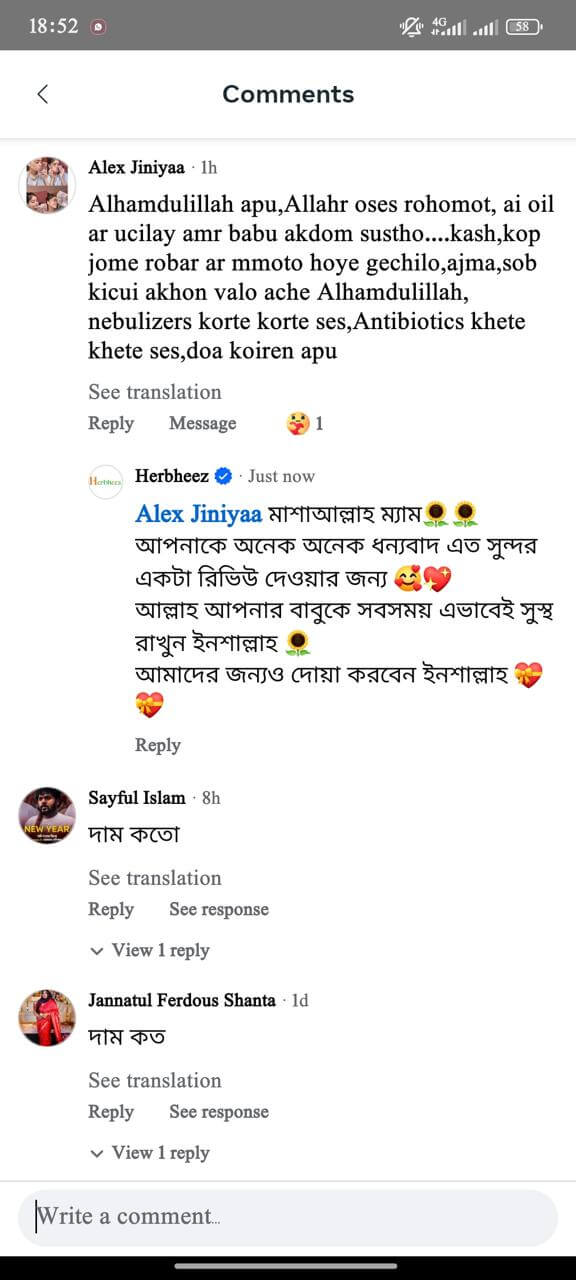
Task: Click the Write a comment field
Action: point(288,1217)
